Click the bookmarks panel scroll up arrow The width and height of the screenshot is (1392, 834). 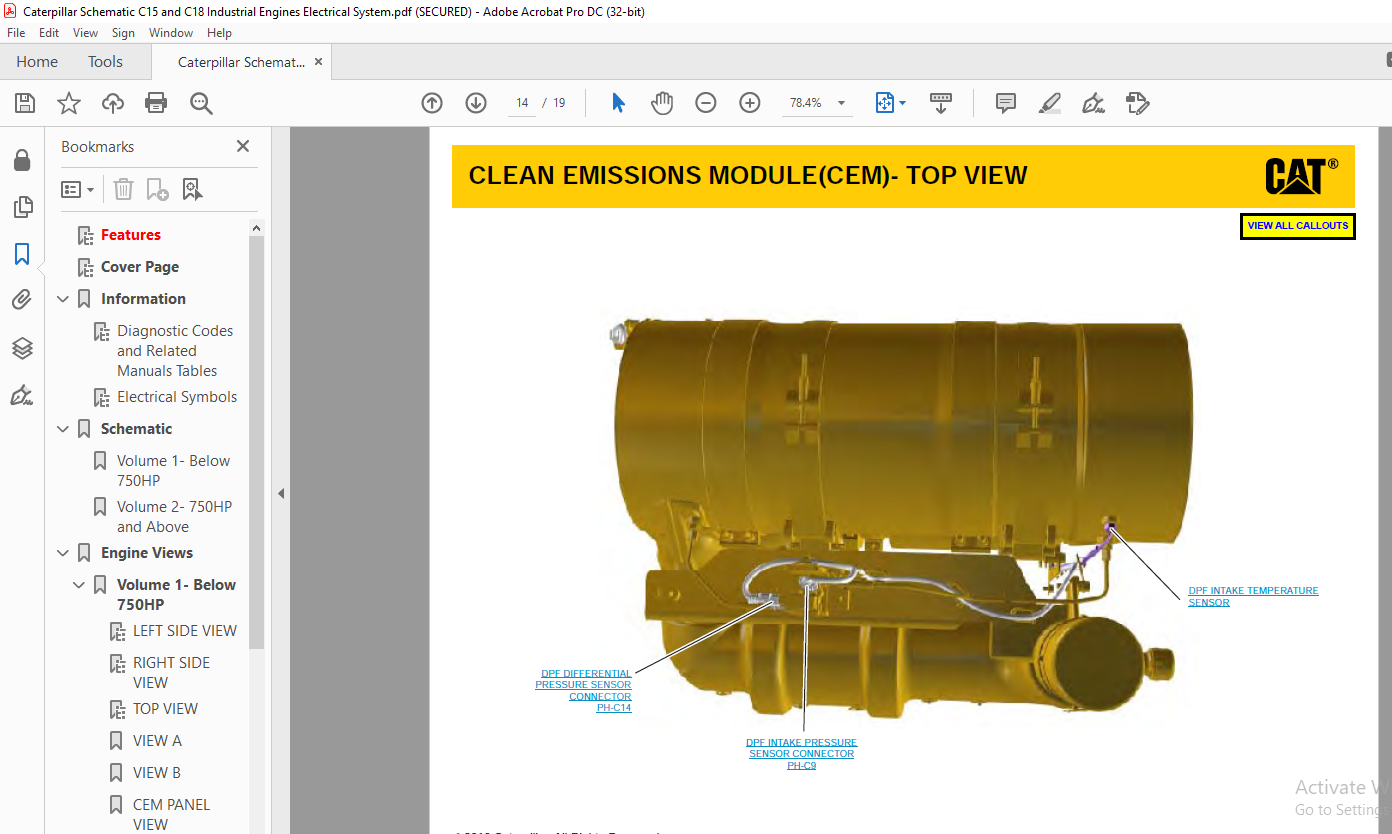256,228
